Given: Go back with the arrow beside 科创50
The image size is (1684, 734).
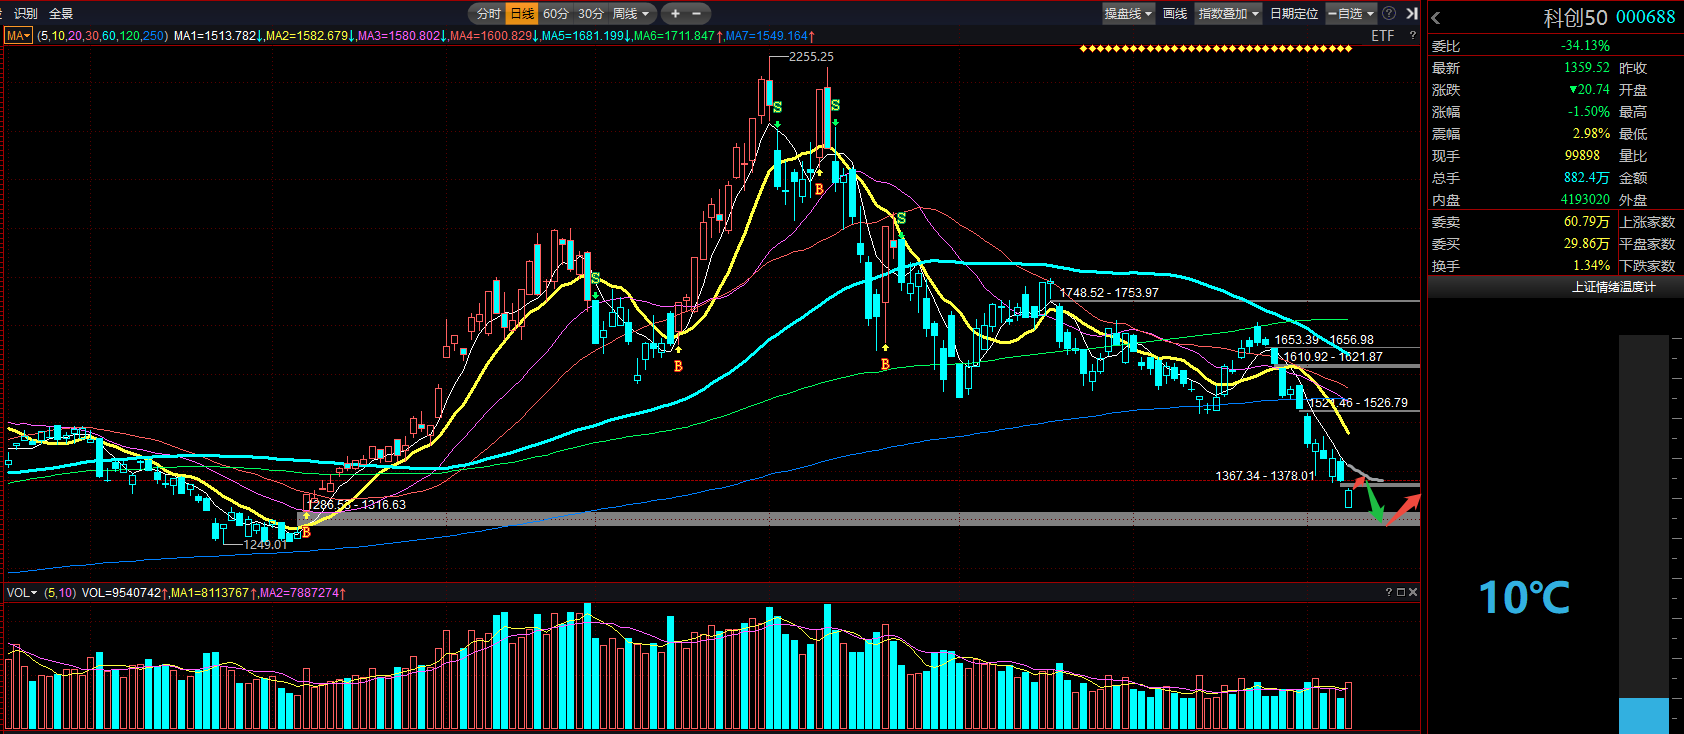Looking at the screenshot, I should click(1436, 18).
